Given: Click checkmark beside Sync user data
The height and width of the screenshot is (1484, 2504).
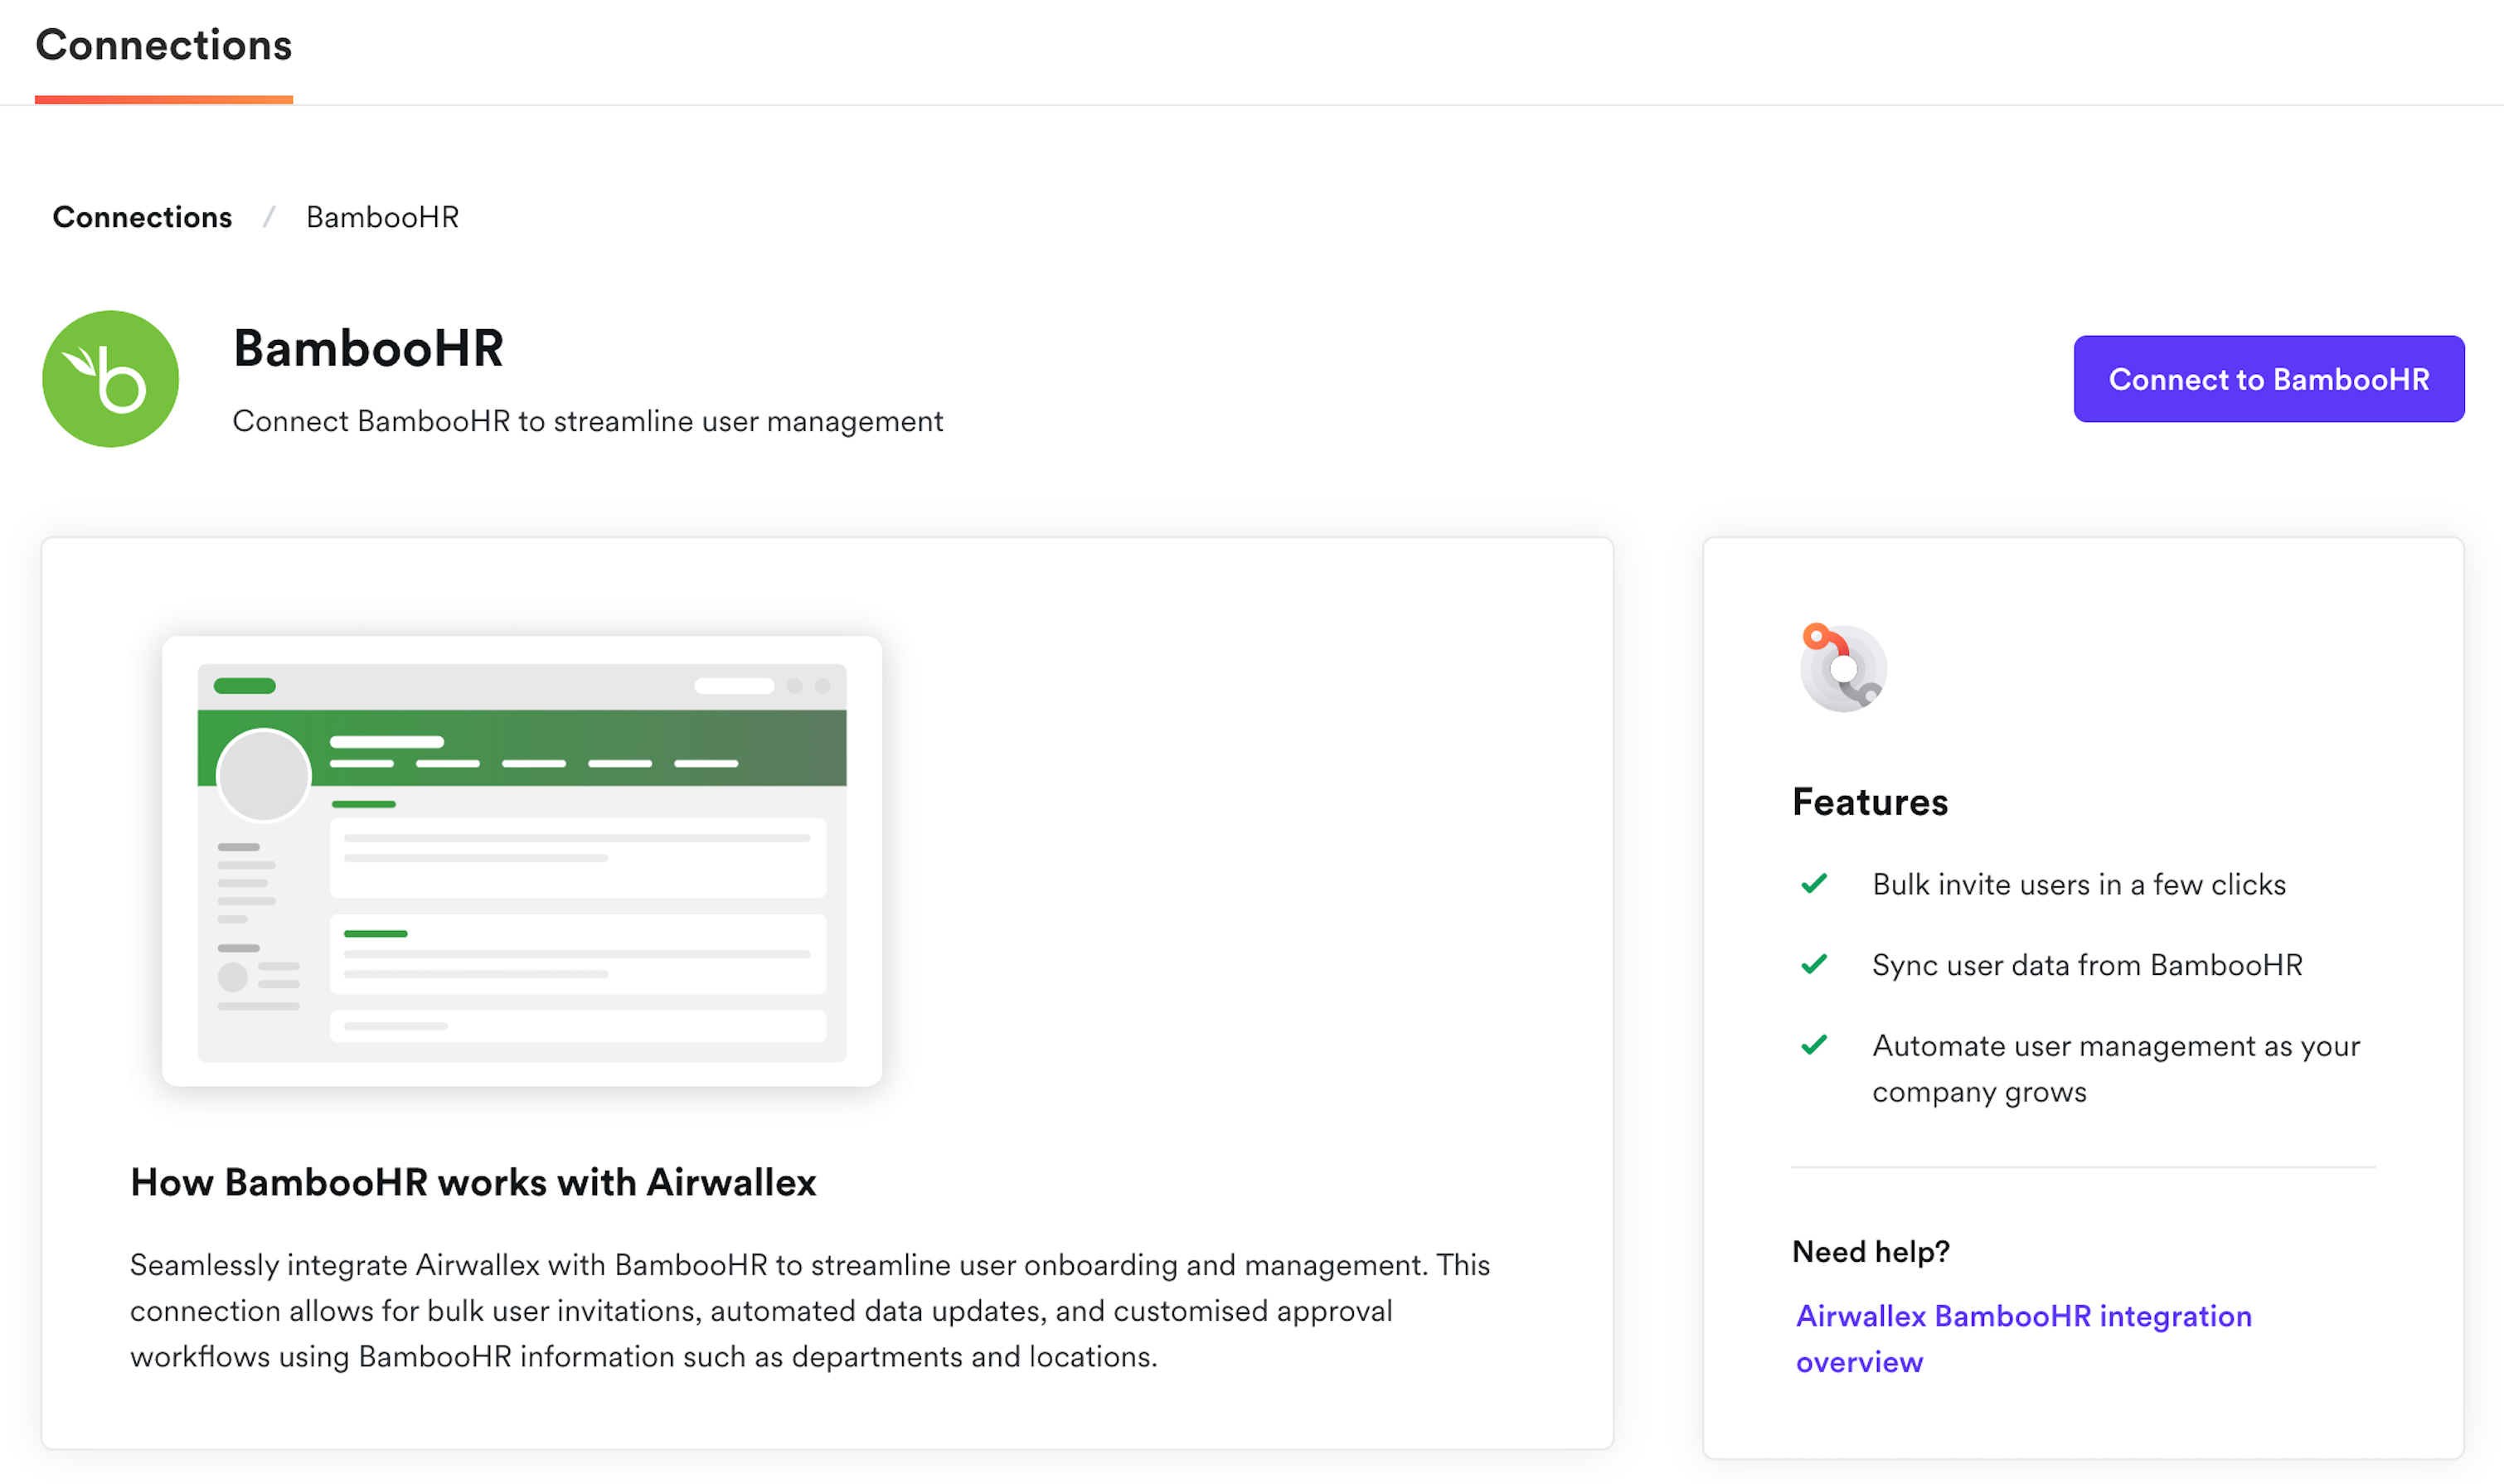Looking at the screenshot, I should pyautogui.click(x=1814, y=965).
